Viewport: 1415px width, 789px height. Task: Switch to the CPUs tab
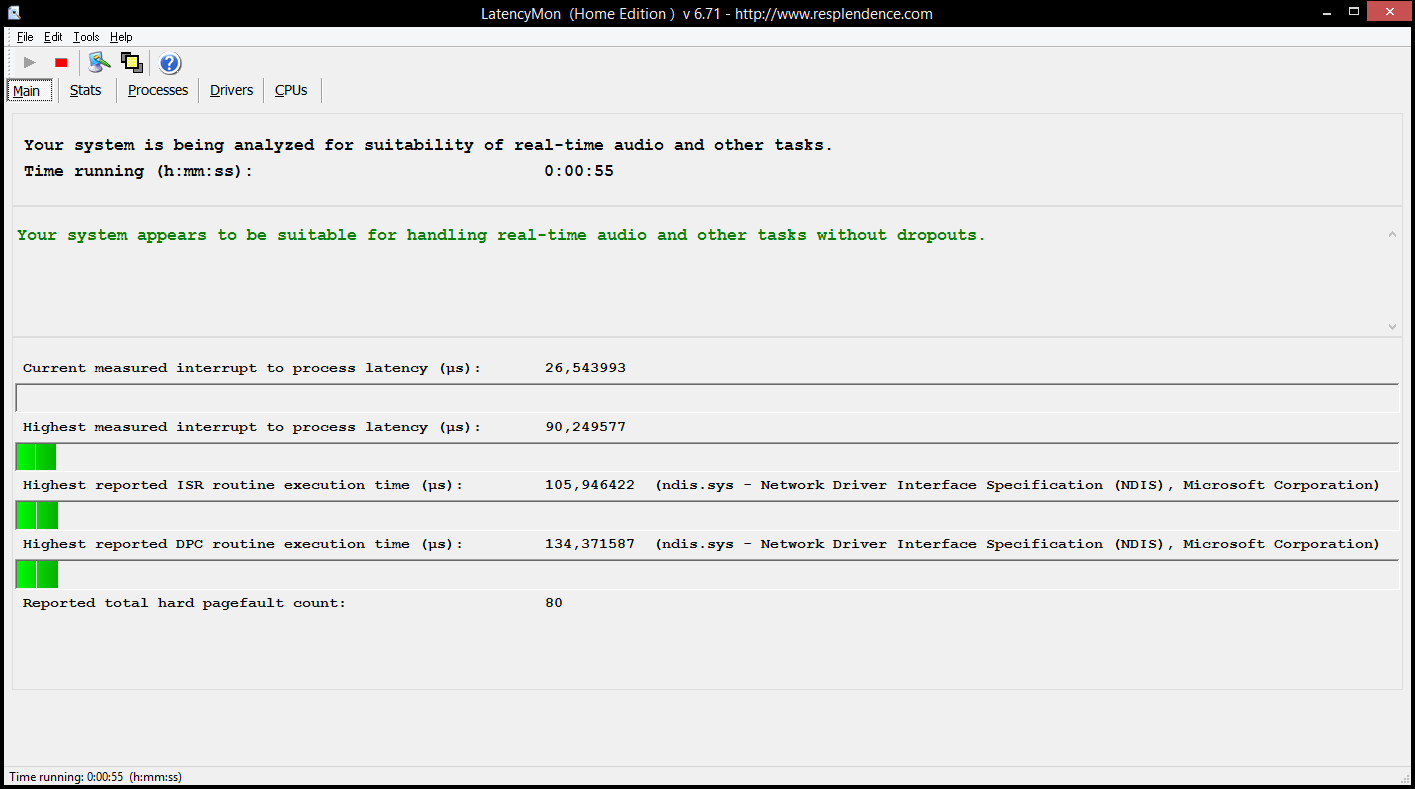pos(291,90)
